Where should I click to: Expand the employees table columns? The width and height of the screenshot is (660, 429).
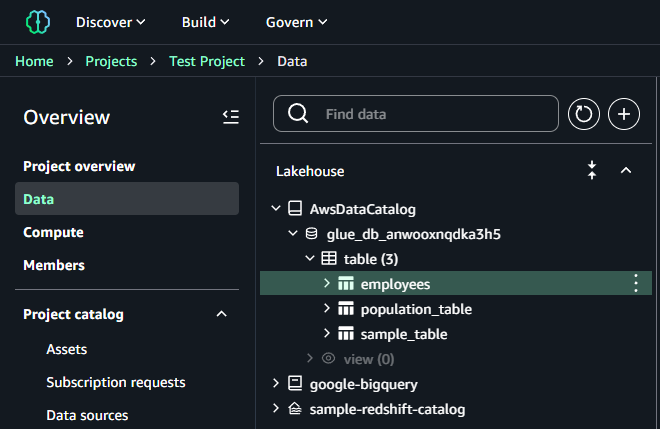[x=327, y=283]
